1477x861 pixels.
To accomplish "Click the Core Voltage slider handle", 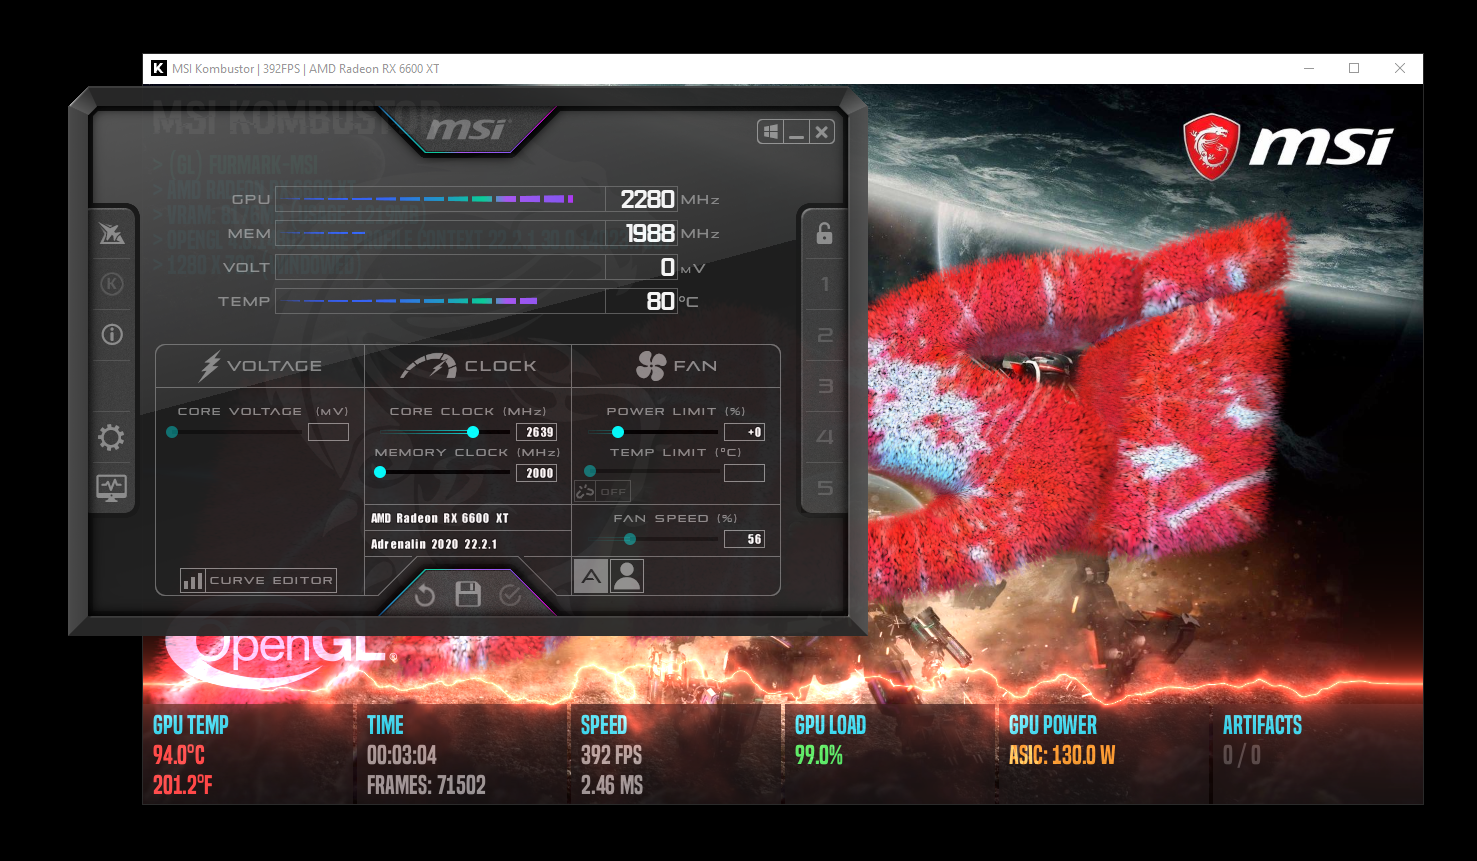I will coord(172,432).
